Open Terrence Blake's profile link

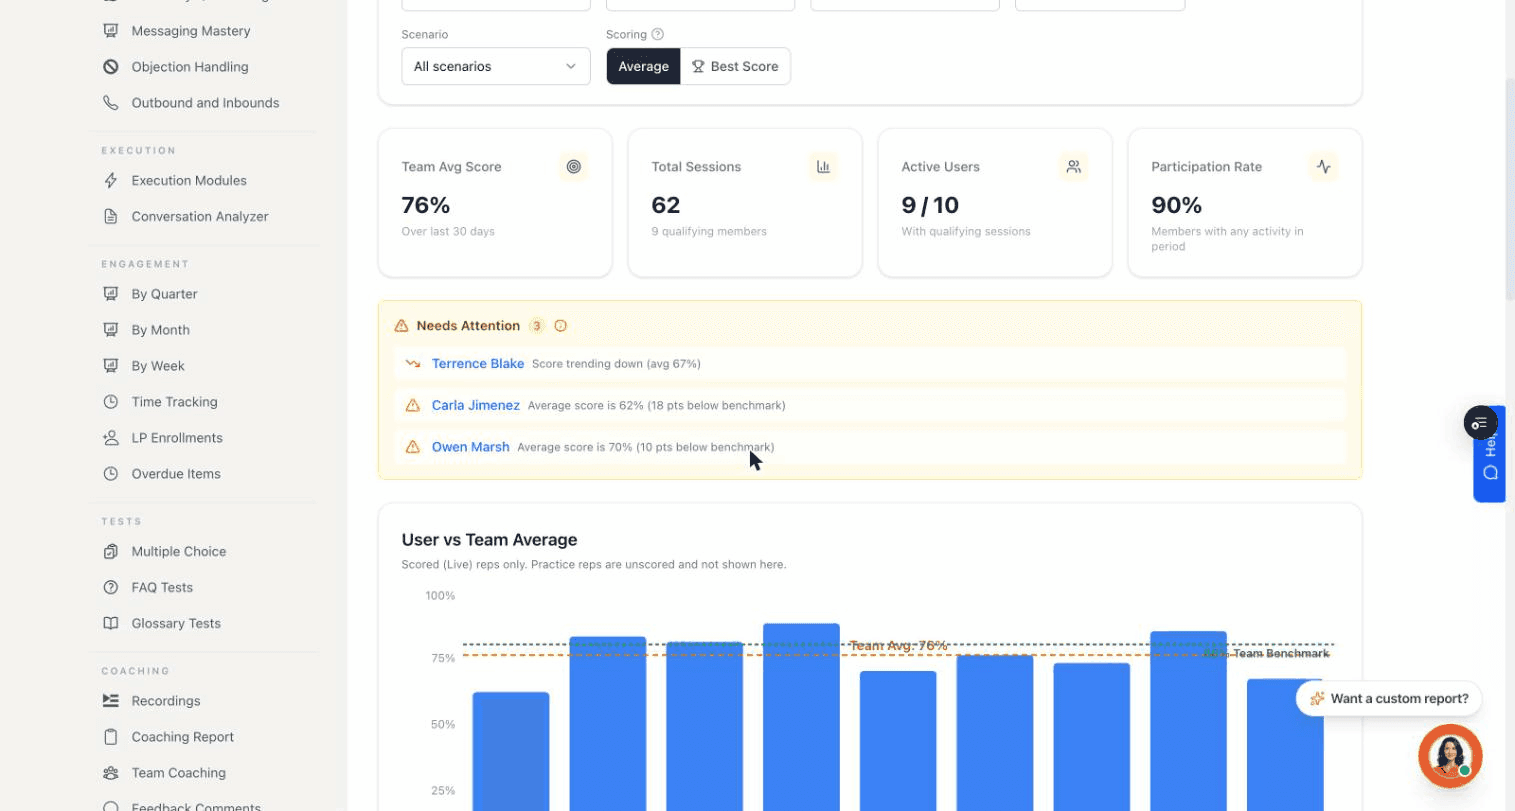pyautogui.click(x=478, y=364)
